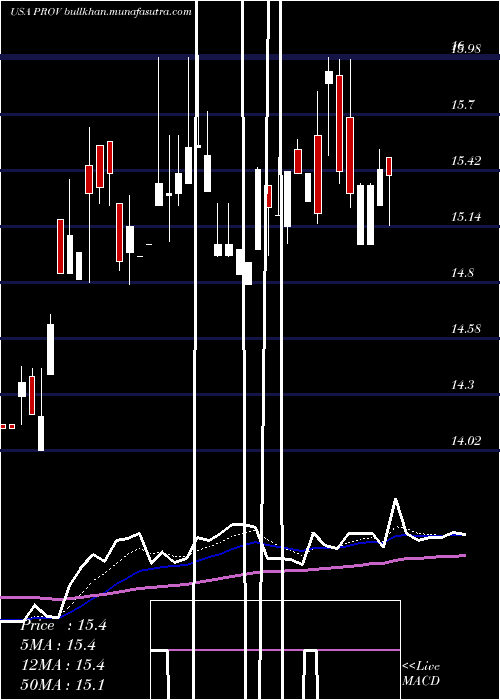
Task: Click the 14.58 price axis label
Action: pyautogui.click(x=466, y=329)
